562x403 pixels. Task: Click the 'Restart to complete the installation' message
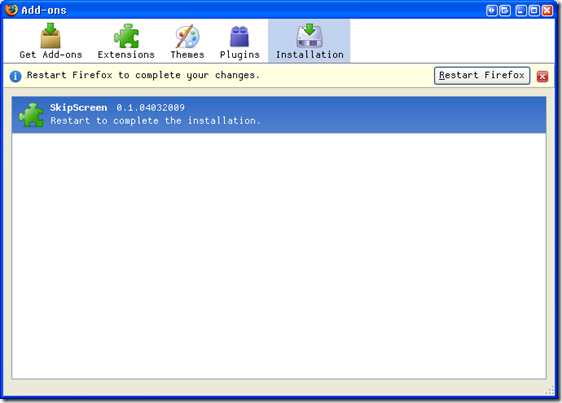pyautogui.click(x=155, y=120)
